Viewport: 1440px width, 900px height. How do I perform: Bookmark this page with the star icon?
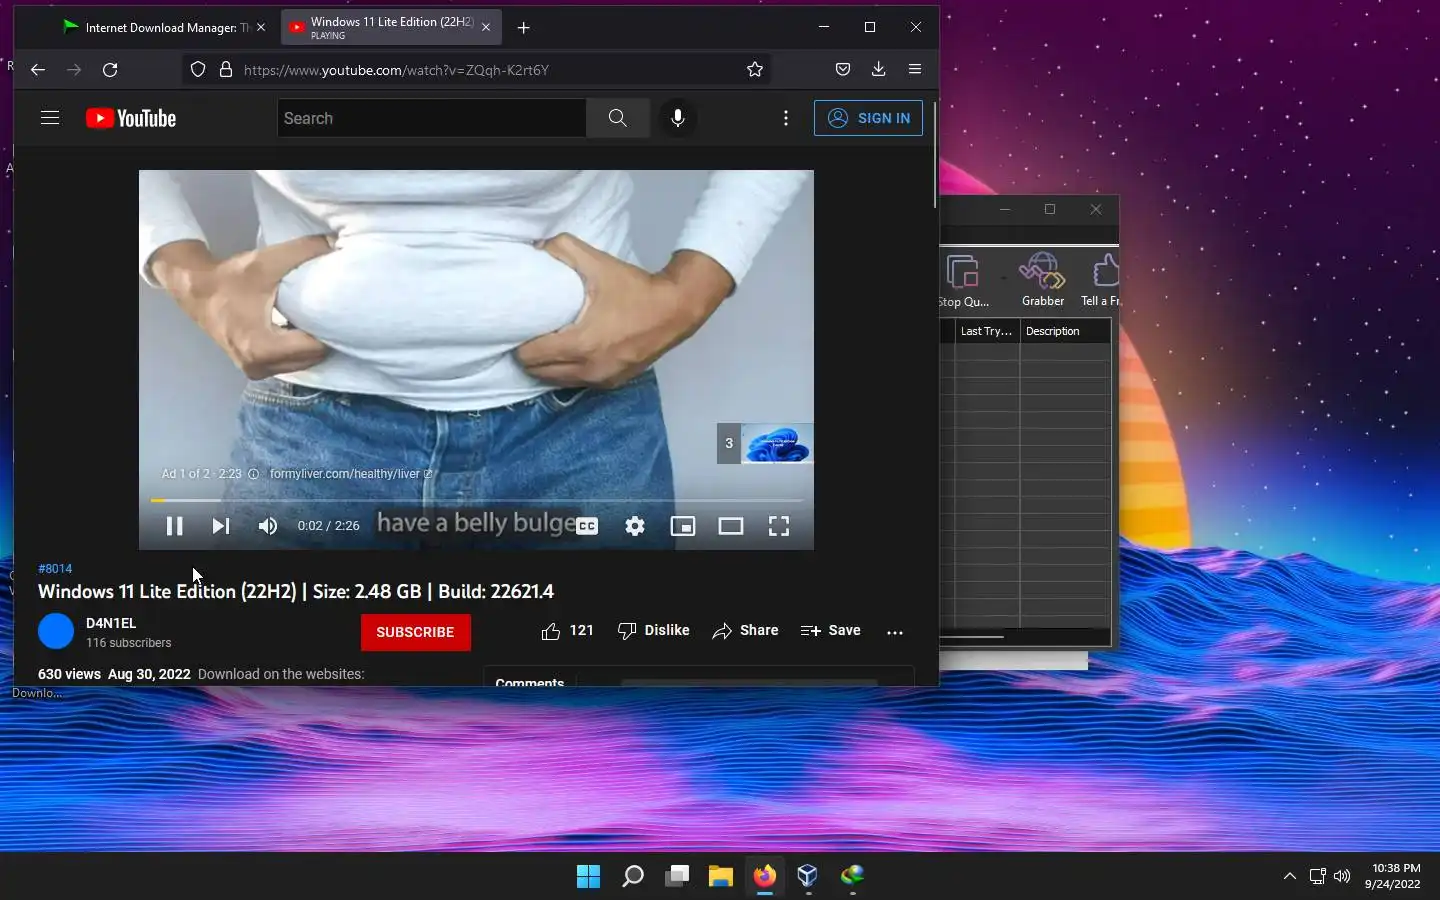point(755,69)
